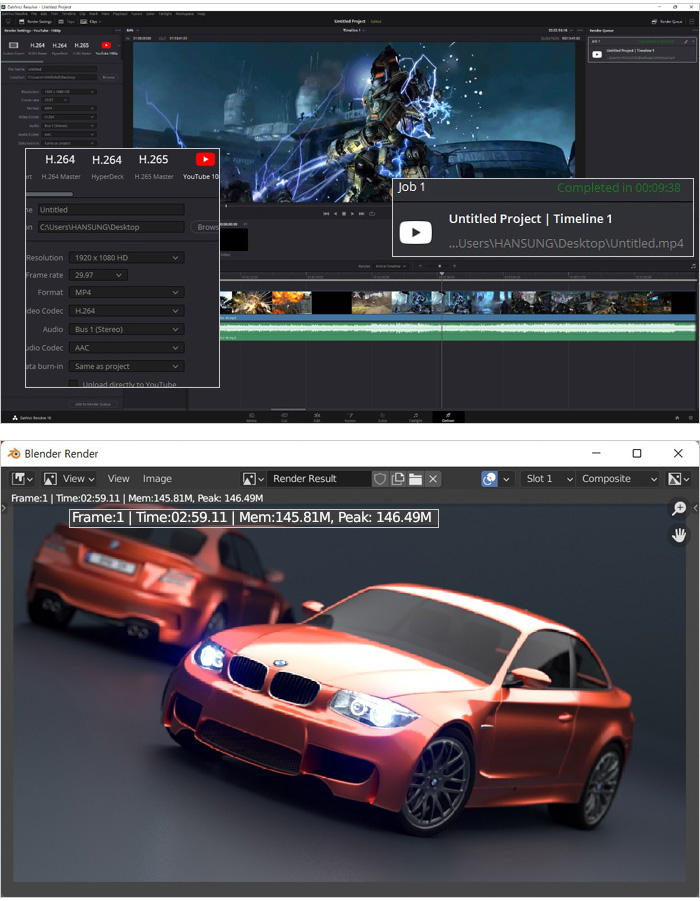Screen dimensions: 700x901
Task: Click the Browse button for file location
Action: 207,227
